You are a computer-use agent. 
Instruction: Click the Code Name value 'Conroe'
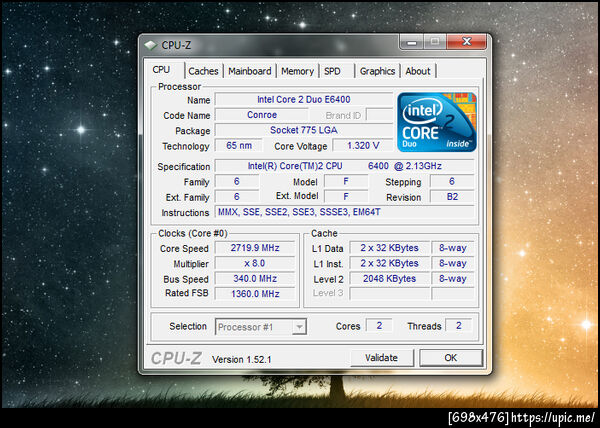coord(262,115)
